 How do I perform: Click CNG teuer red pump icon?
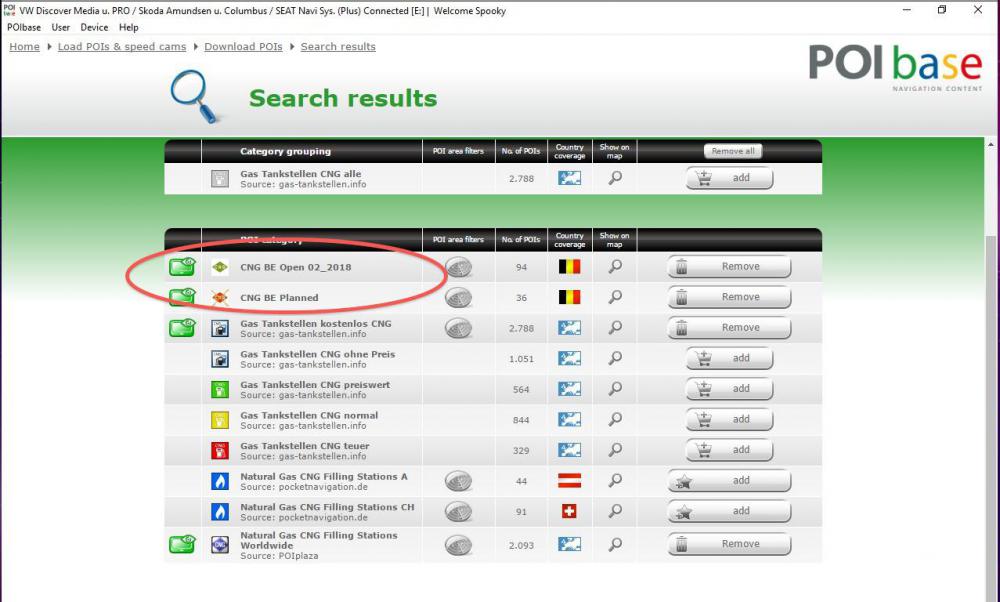(x=220, y=450)
